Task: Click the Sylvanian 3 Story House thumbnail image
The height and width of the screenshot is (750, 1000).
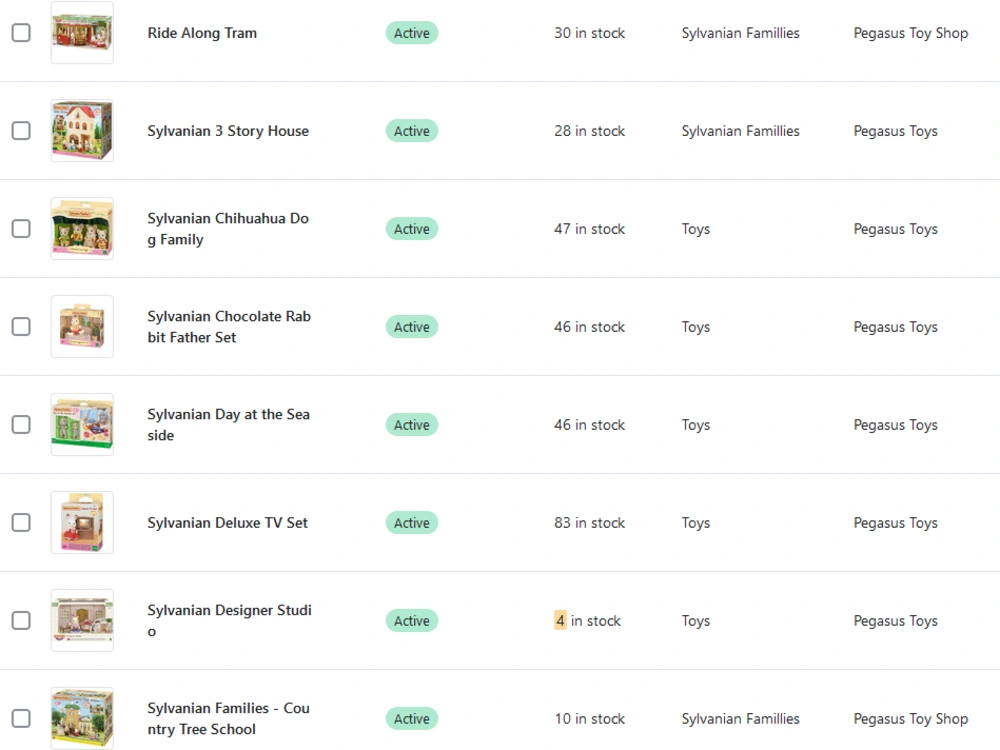Action: point(82,131)
